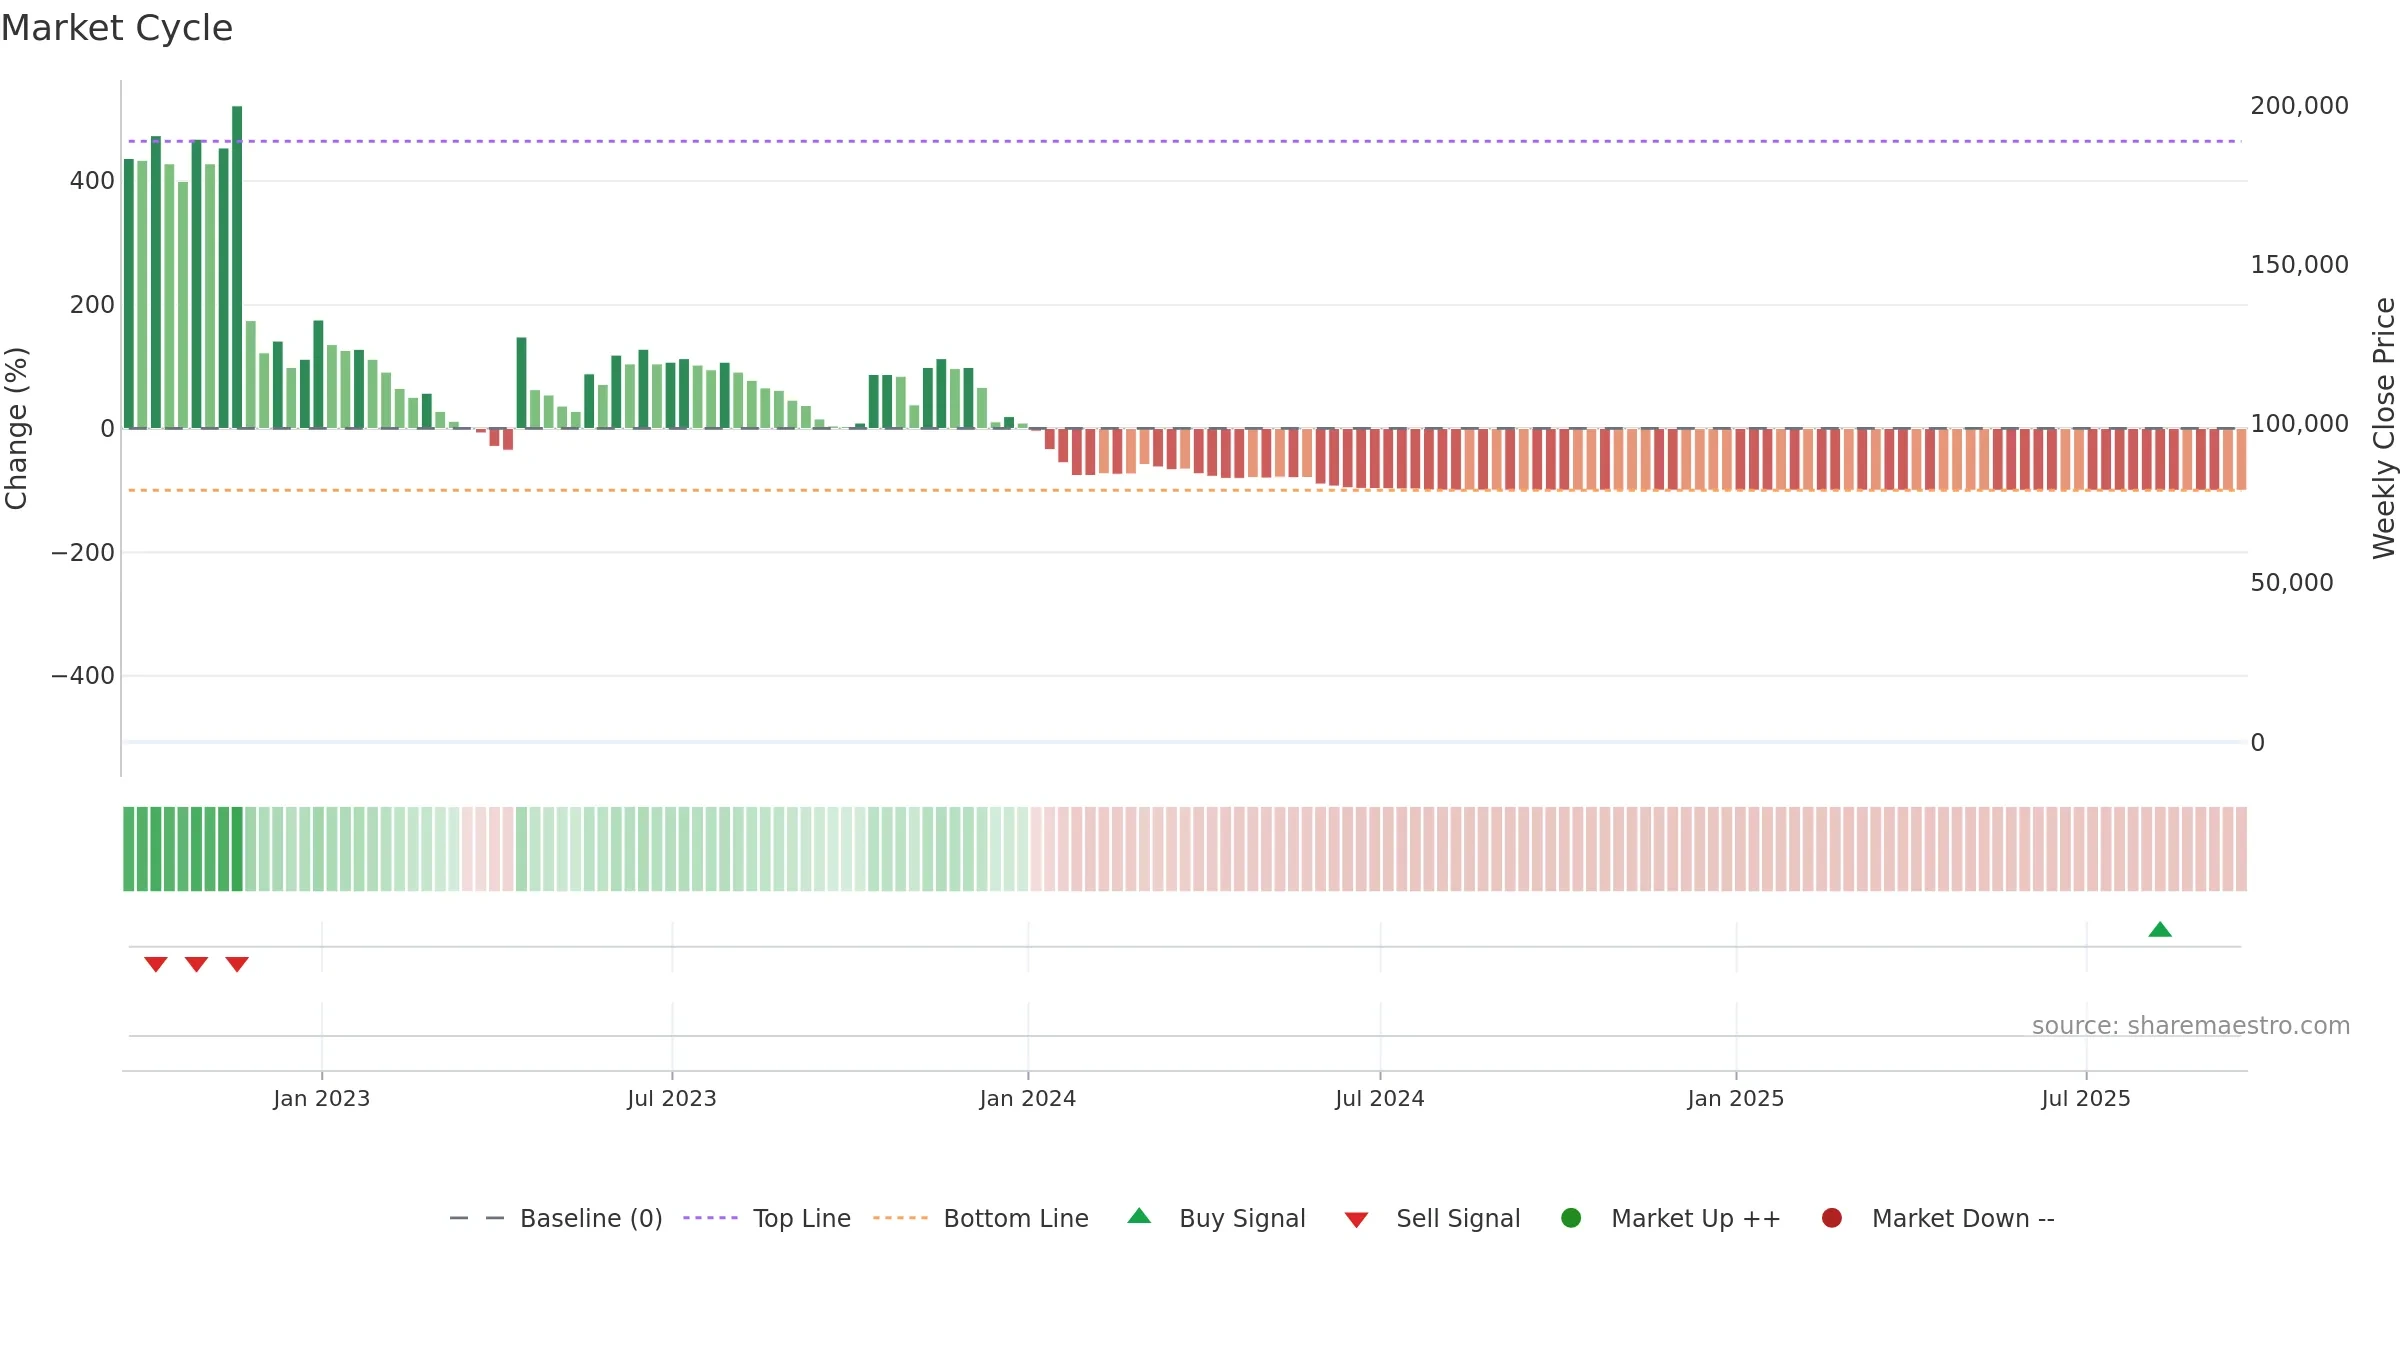
Task: Click the −200 left axis tick label
Action: click(83, 552)
